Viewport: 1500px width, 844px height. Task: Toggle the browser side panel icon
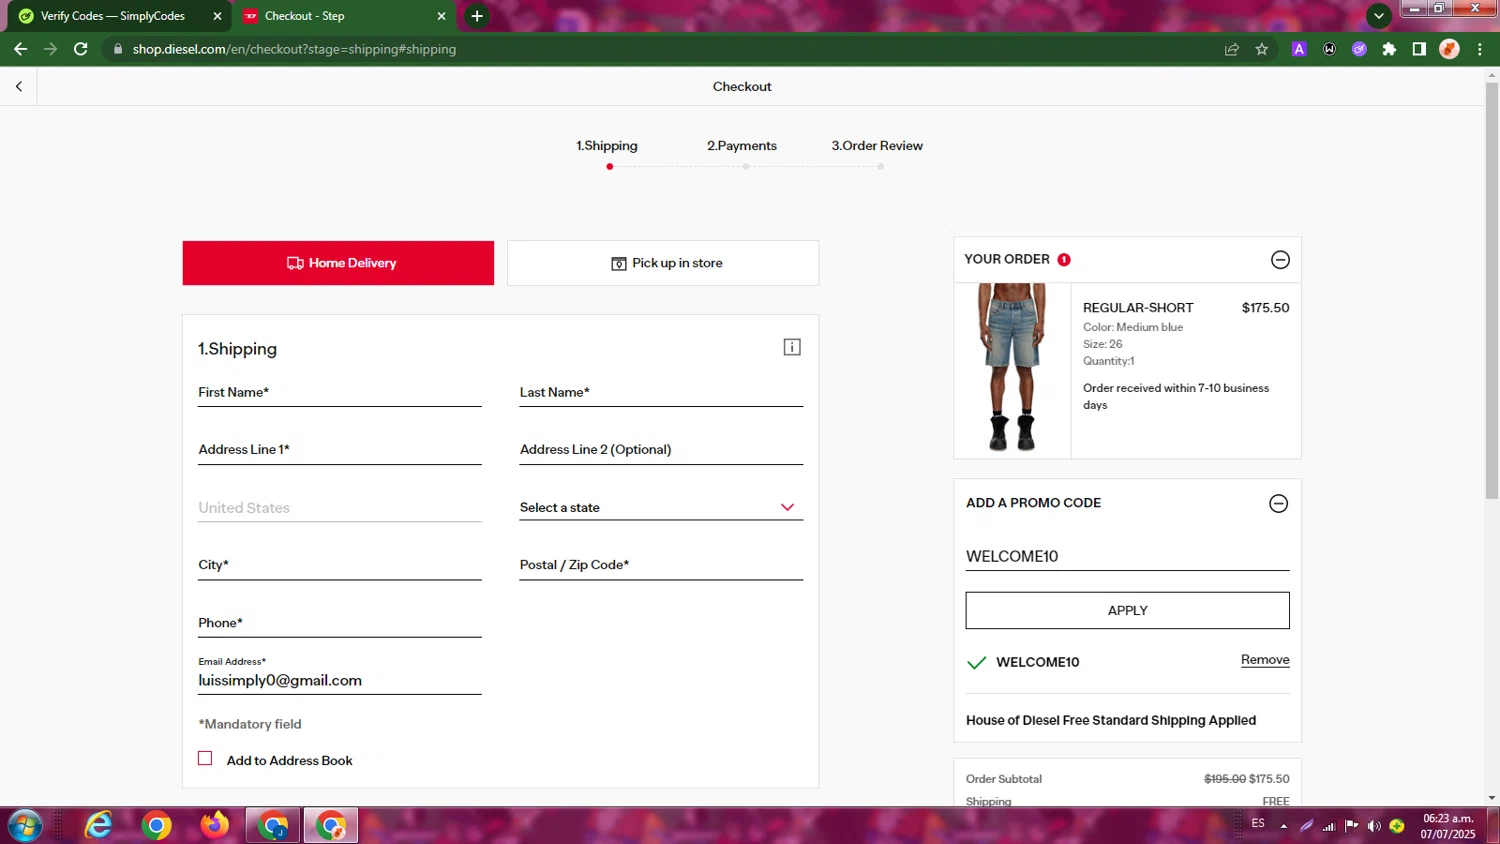point(1419,49)
